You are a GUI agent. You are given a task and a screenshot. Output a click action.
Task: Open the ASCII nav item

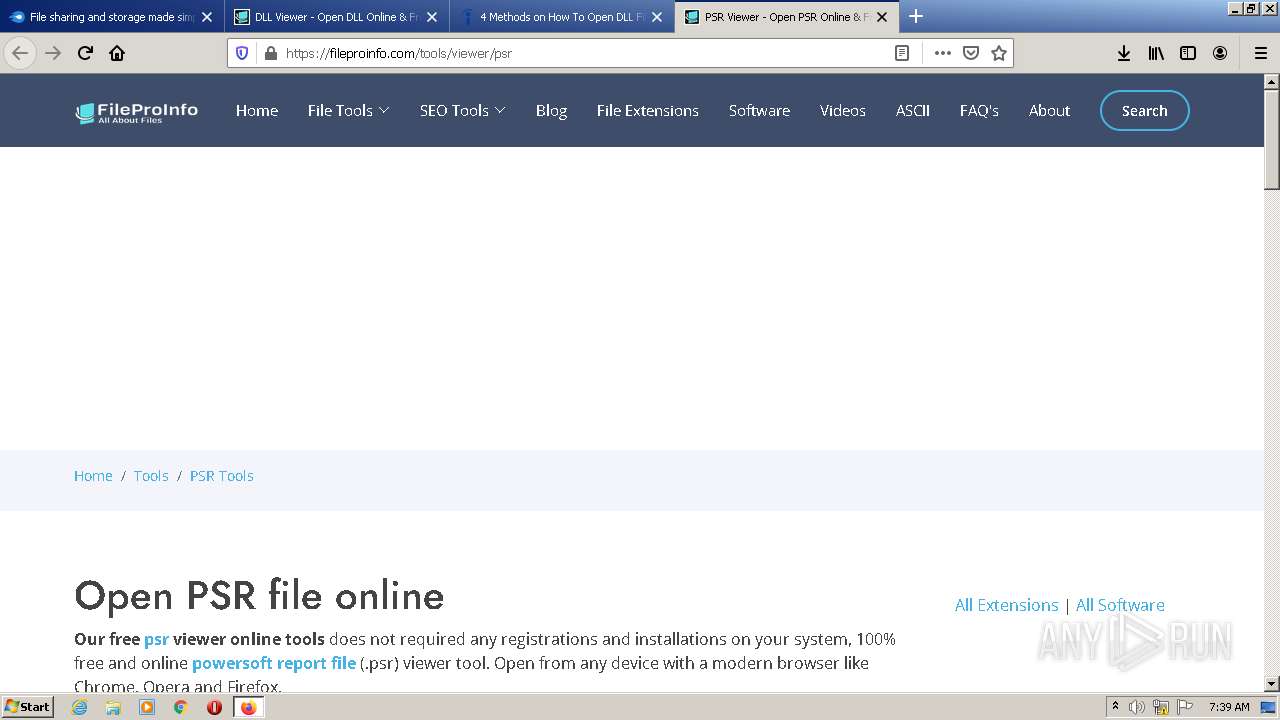[913, 110]
